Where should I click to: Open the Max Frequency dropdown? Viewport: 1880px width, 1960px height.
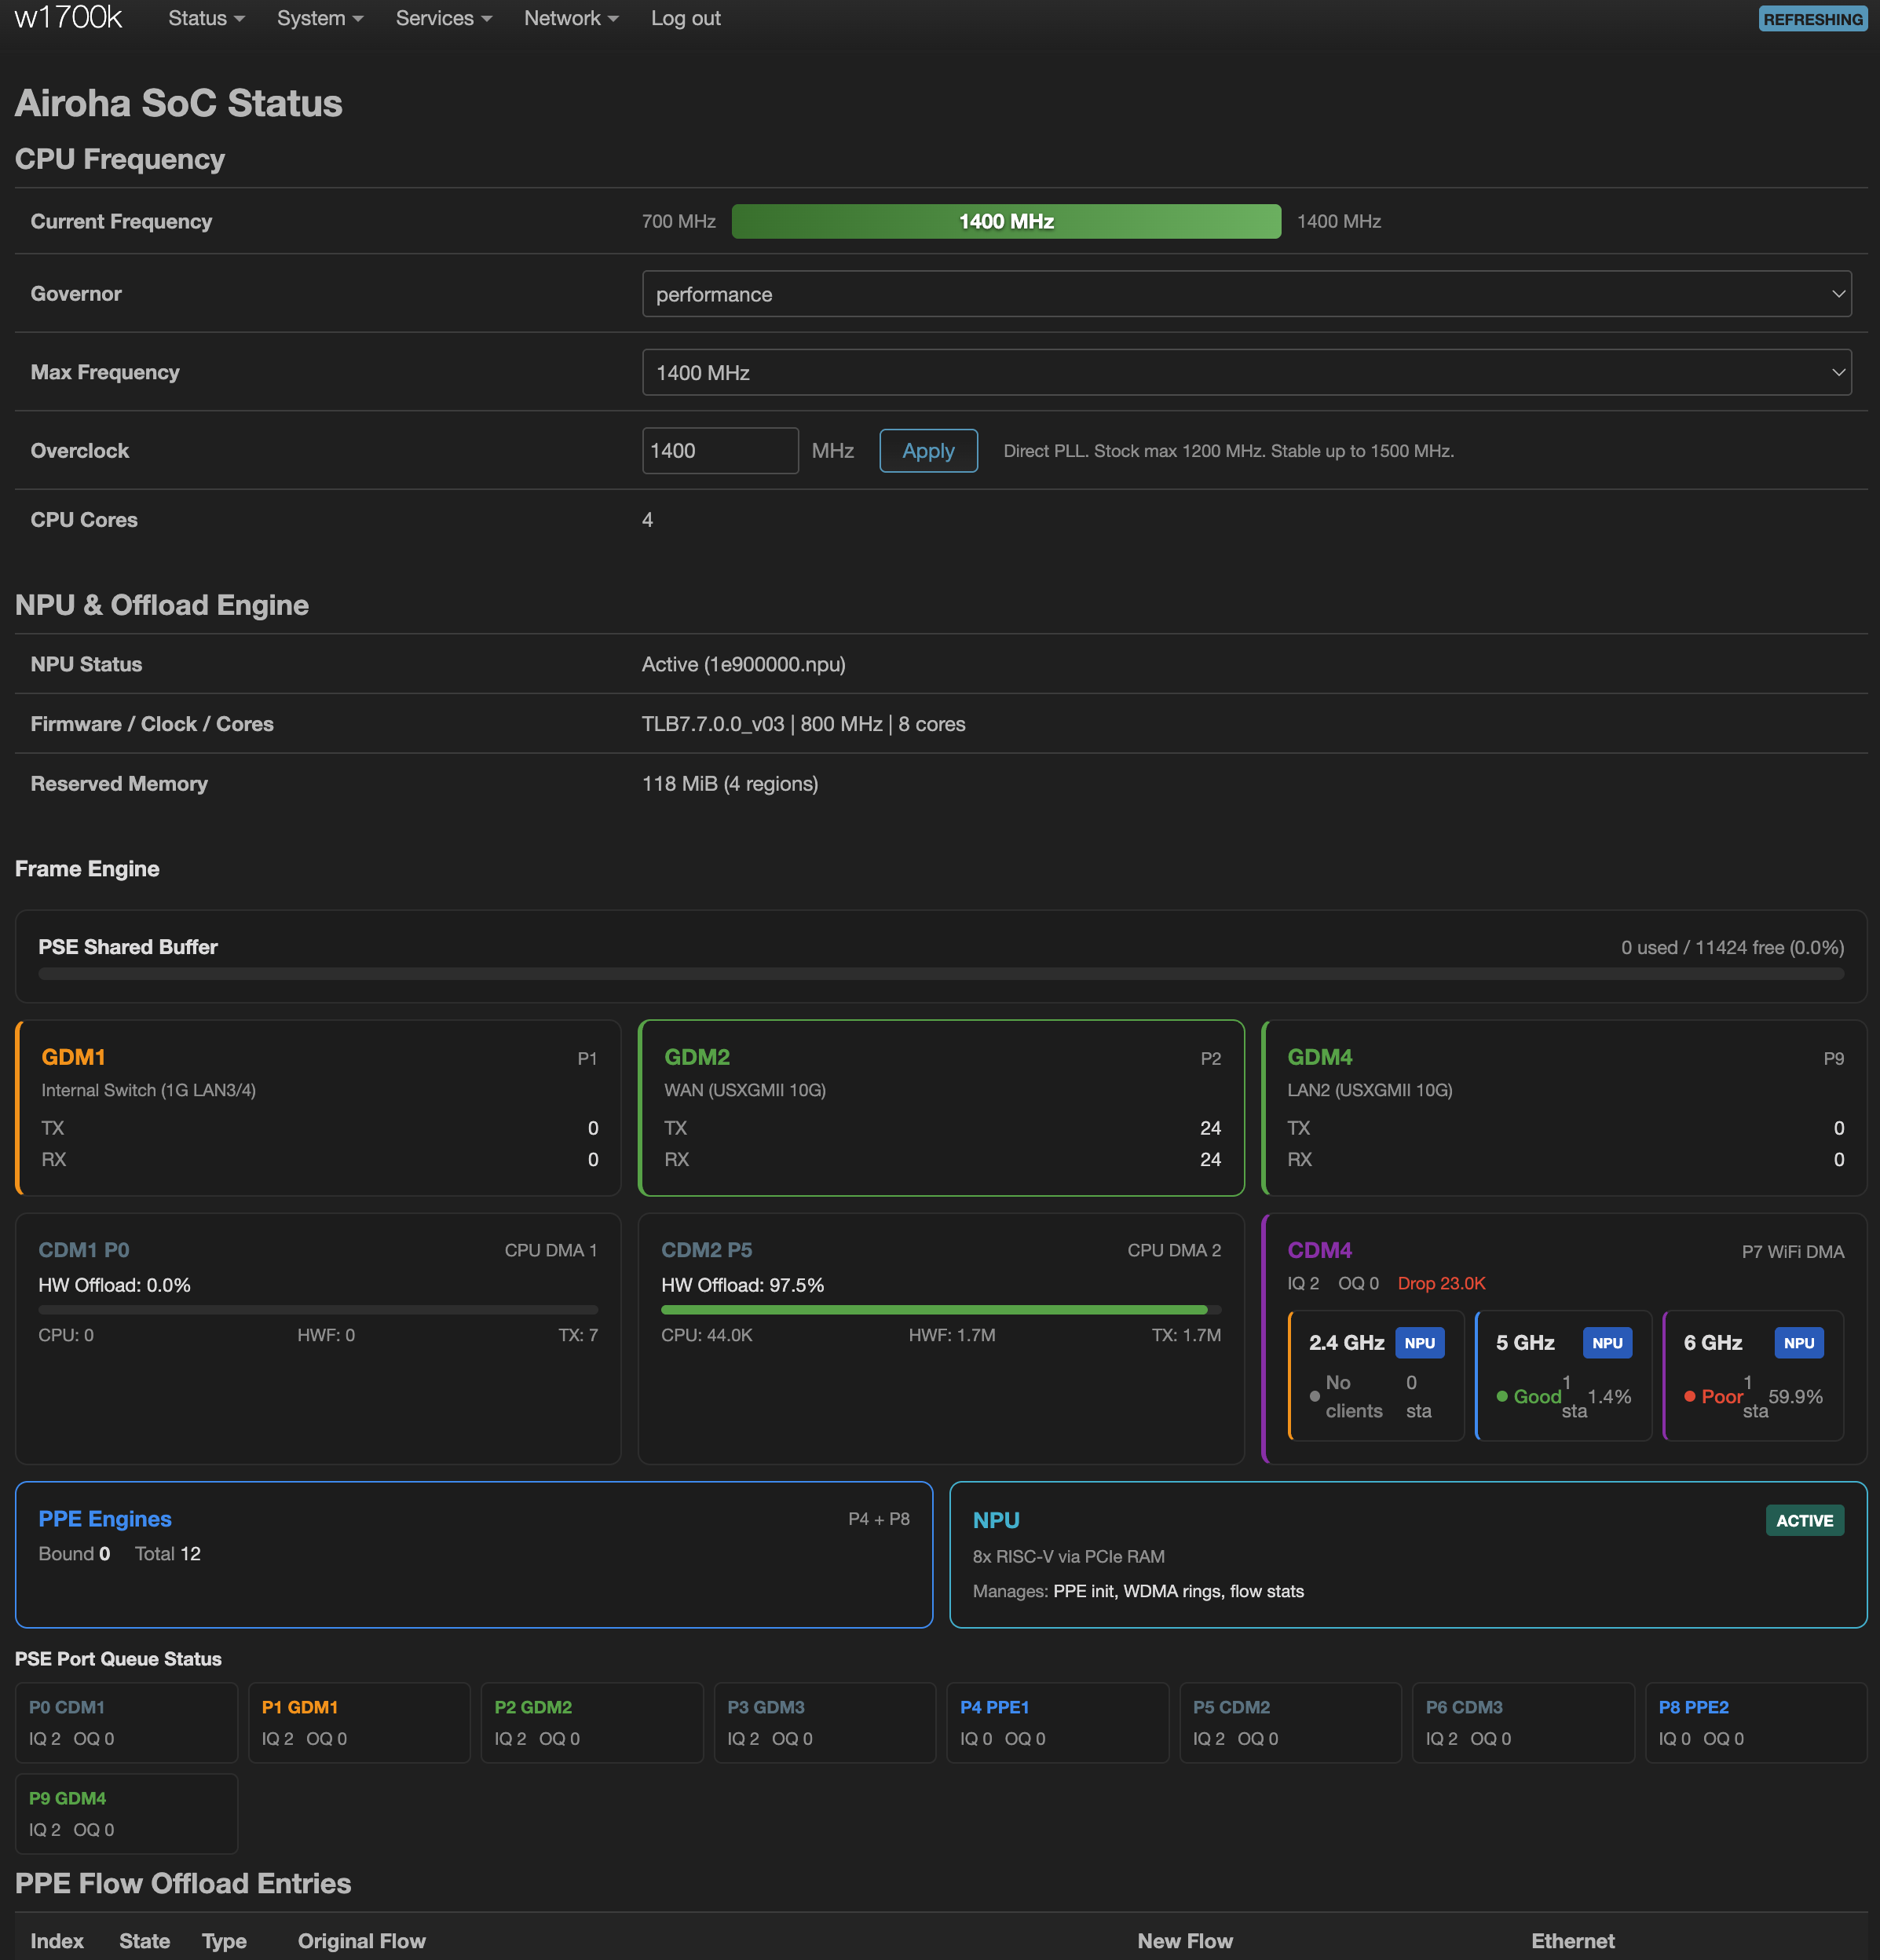point(1245,372)
